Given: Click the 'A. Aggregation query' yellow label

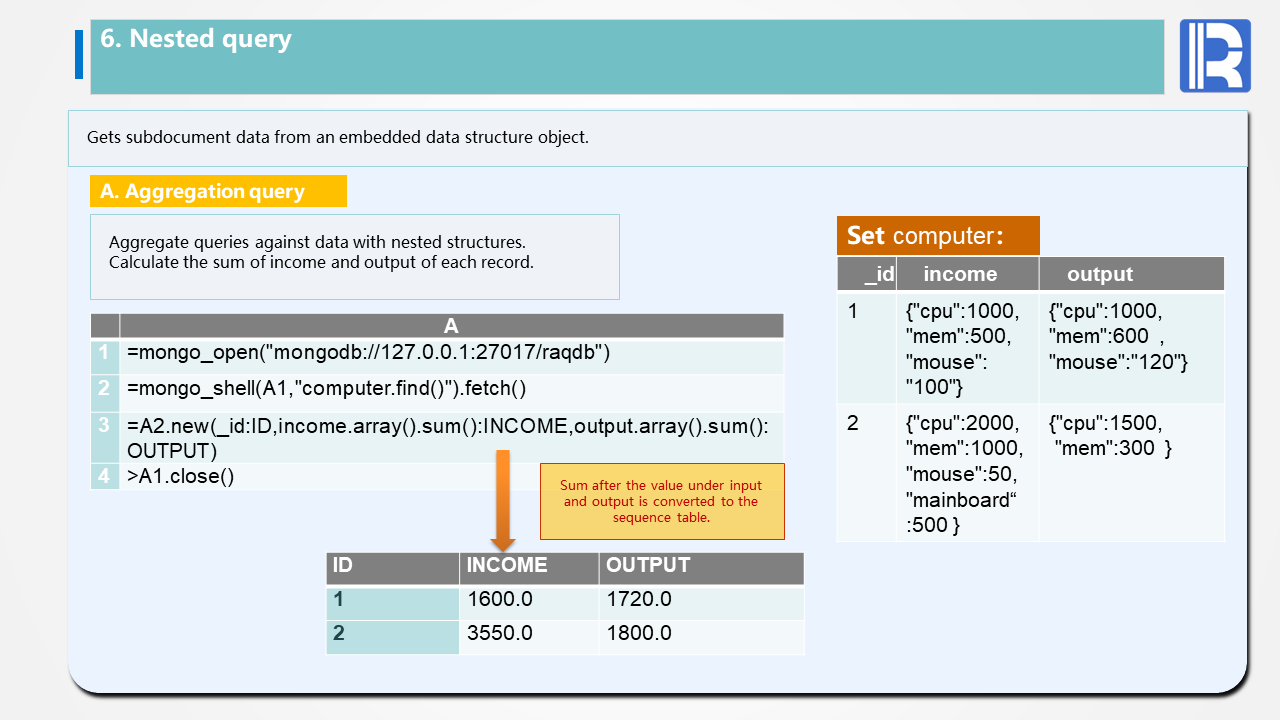Looking at the screenshot, I should [x=218, y=191].
